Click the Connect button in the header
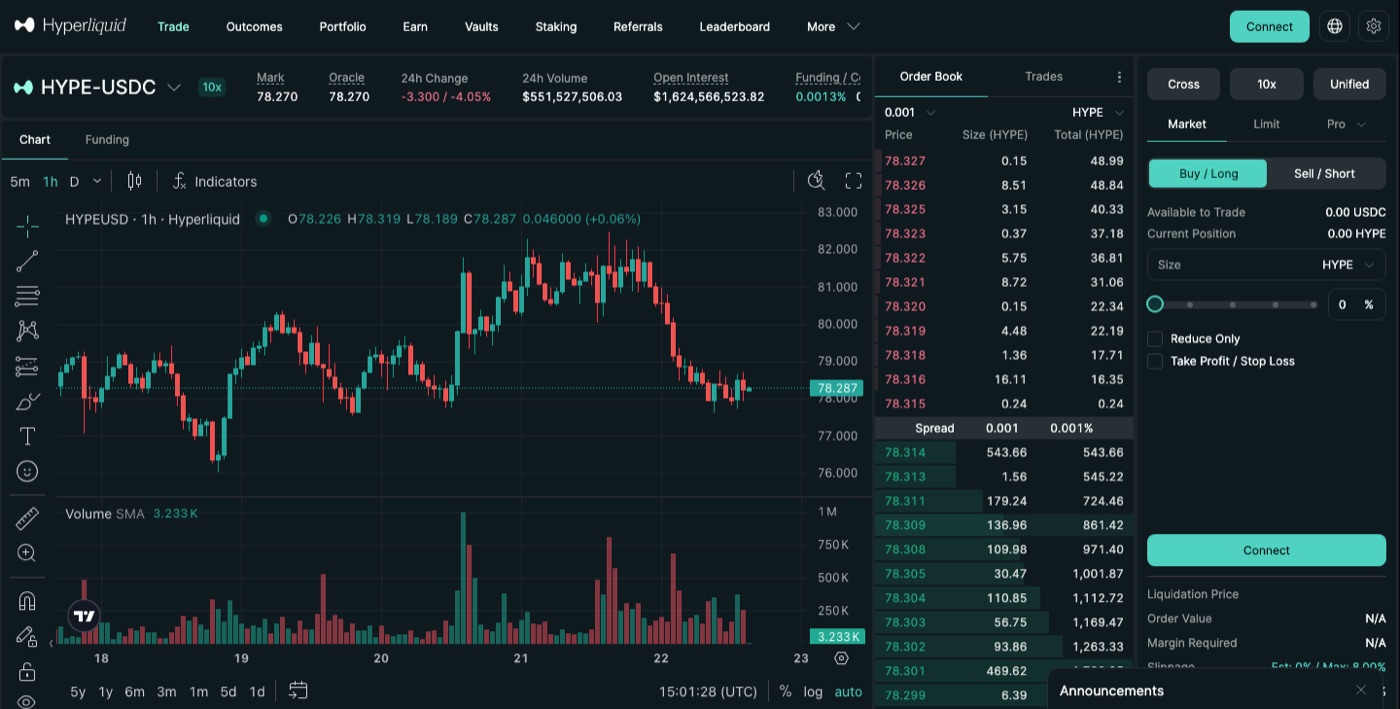Viewport: 1400px width, 709px height. point(1269,27)
